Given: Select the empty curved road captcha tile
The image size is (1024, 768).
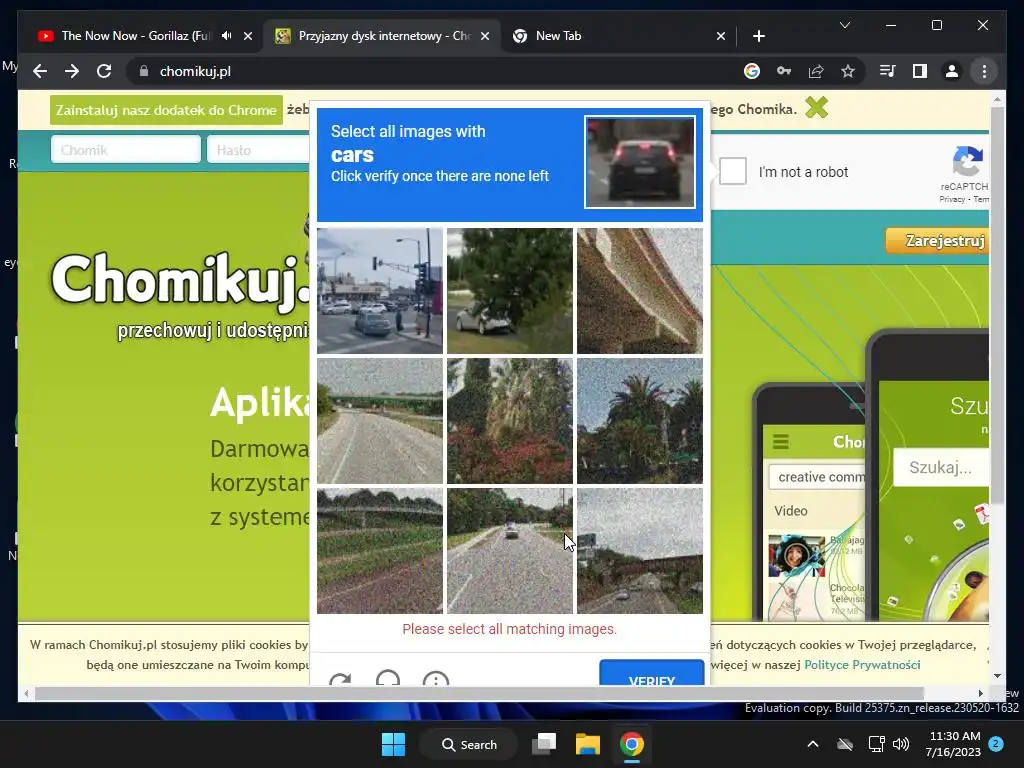Looking at the screenshot, I should point(379,421).
